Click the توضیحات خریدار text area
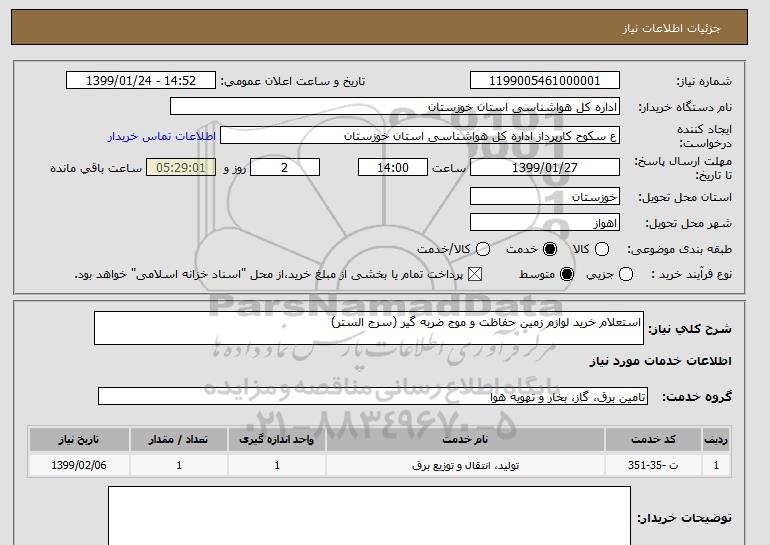 click(369, 516)
